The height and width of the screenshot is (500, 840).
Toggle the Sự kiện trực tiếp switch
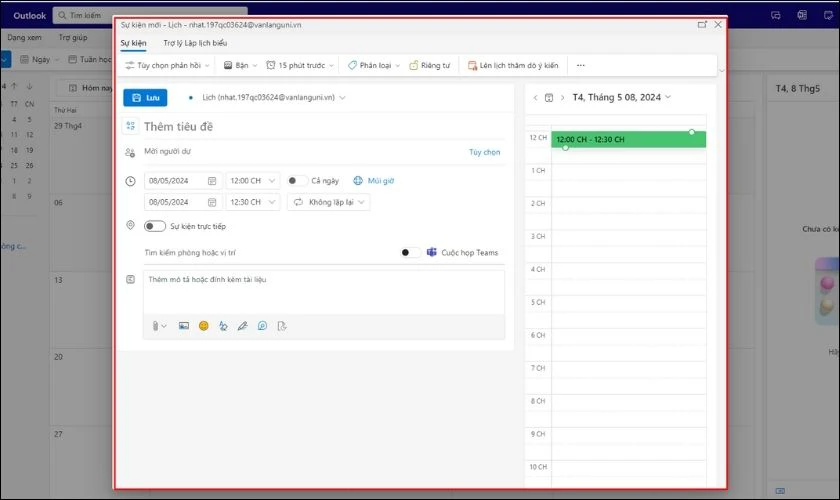pyautogui.click(x=155, y=226)
